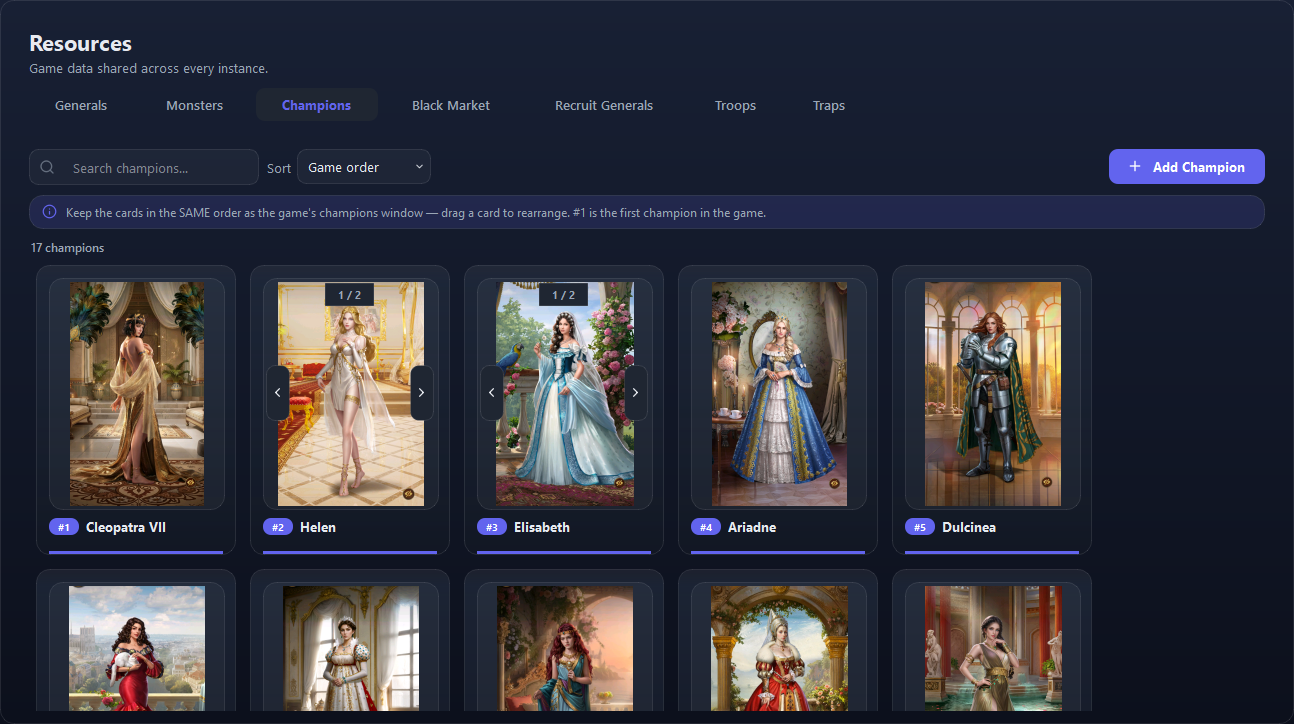Click the 1 / 2 counter on Helen
This screenshot has height=724, width=1294.
[x=350, y=295]
